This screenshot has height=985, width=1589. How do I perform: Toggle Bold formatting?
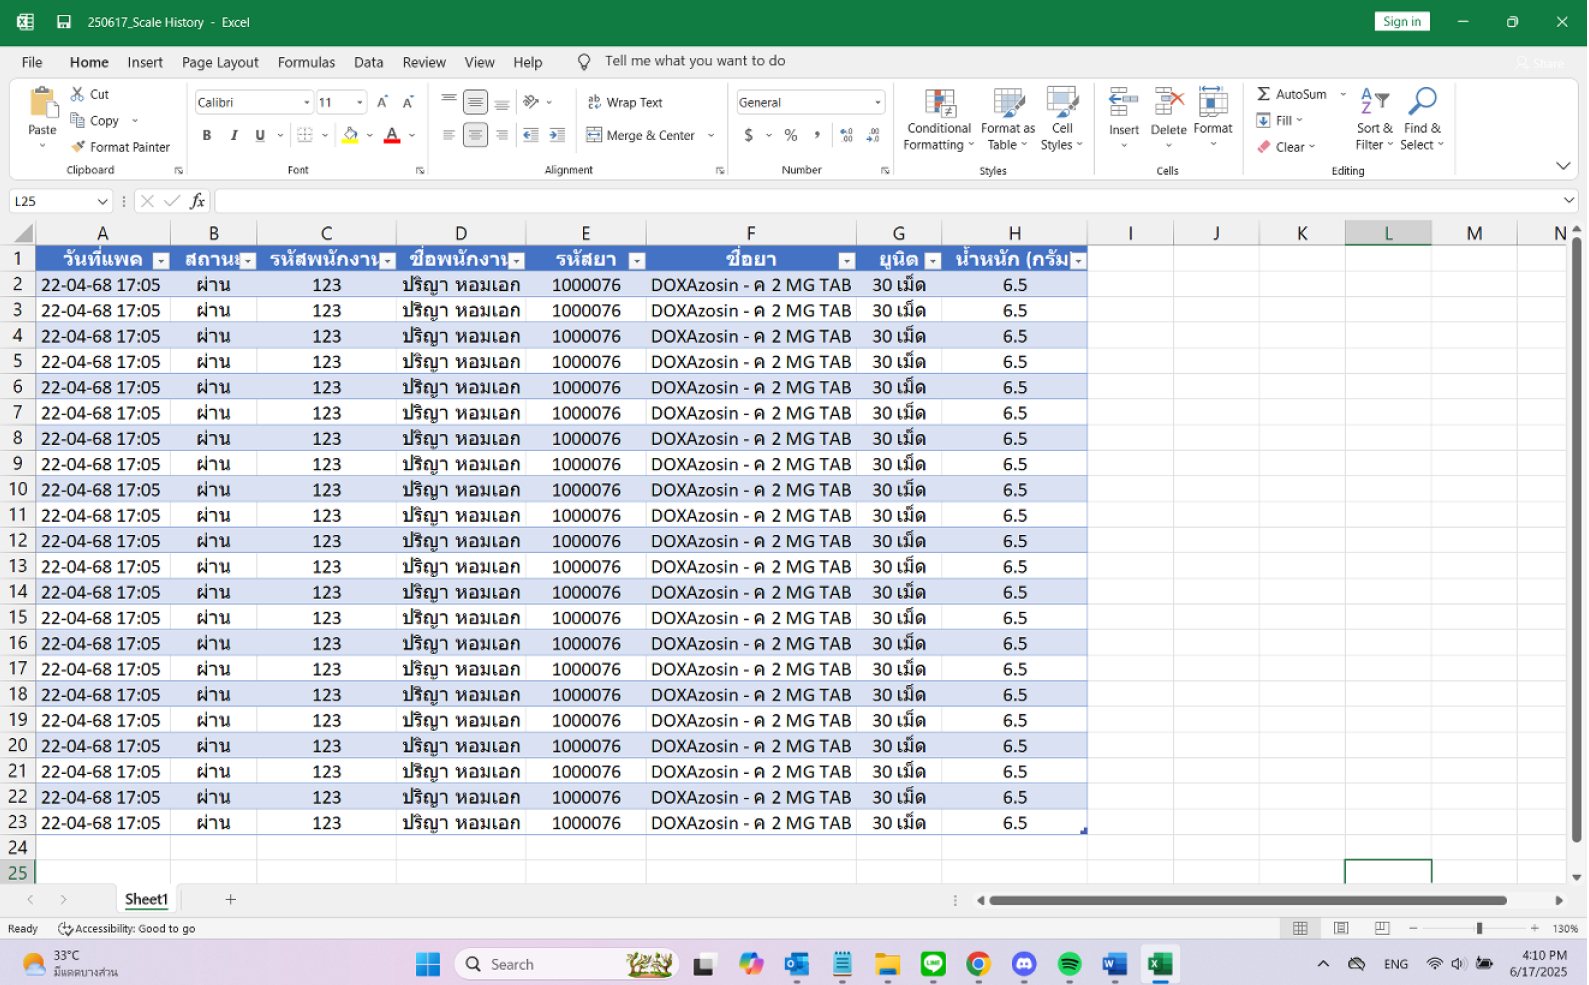coord(207,135)
